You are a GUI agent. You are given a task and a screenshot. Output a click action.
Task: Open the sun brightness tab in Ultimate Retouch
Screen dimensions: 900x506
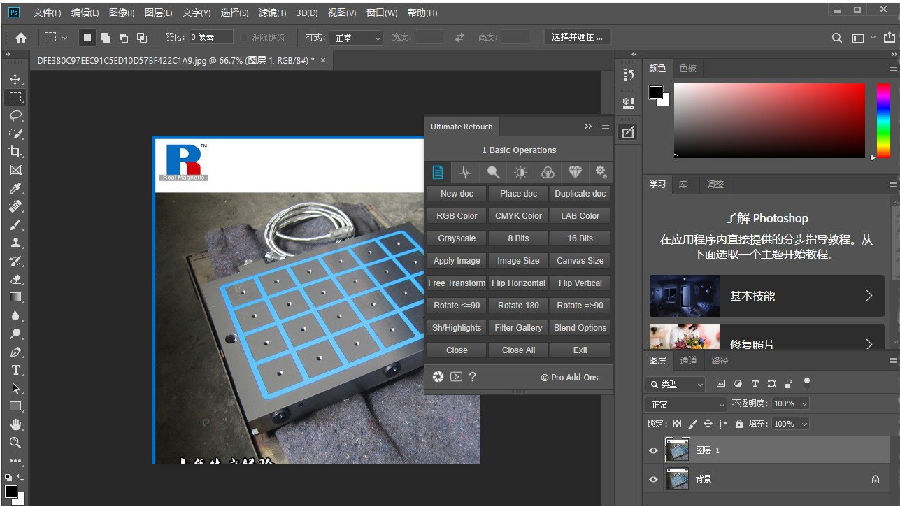tap(520, 172)
